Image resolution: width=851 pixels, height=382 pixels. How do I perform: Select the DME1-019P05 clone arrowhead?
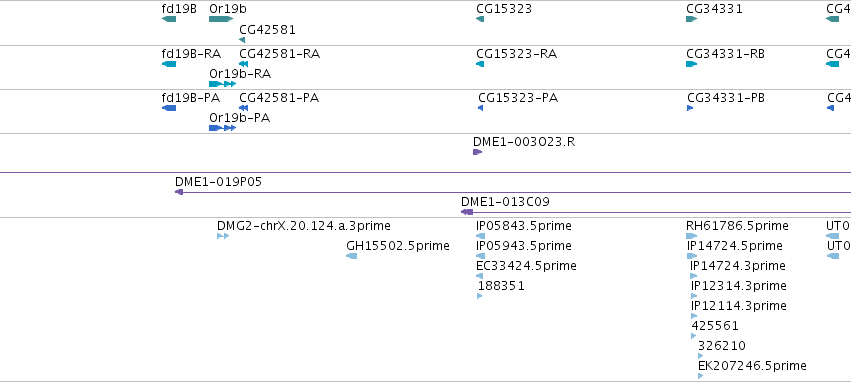(179, 192)
